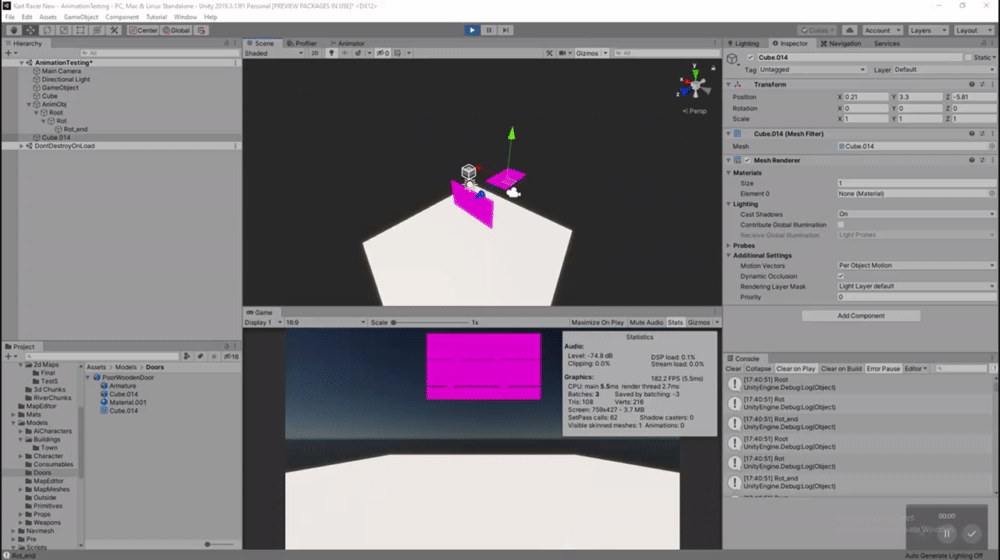The image size is (1000, 560).
Task: Open Mesh object picker circle
Action: tap(992, 146)
